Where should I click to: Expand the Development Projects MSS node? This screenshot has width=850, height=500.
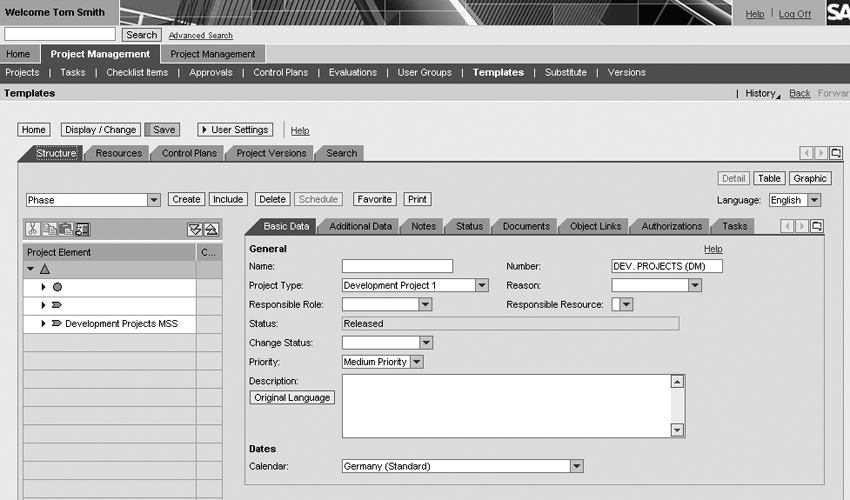pos(44,324)
